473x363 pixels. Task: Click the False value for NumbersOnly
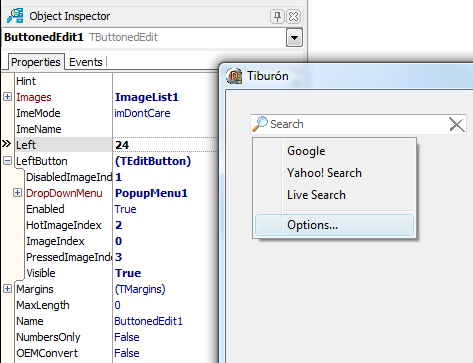(x=127, y=337)
